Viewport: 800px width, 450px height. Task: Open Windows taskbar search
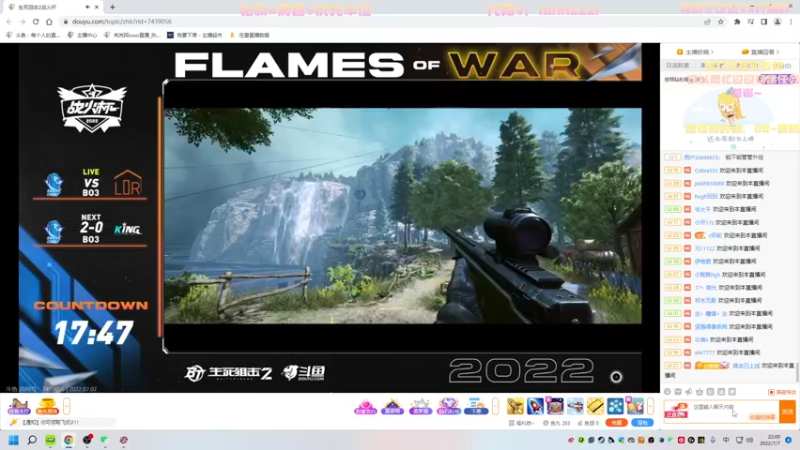[32, 440]
